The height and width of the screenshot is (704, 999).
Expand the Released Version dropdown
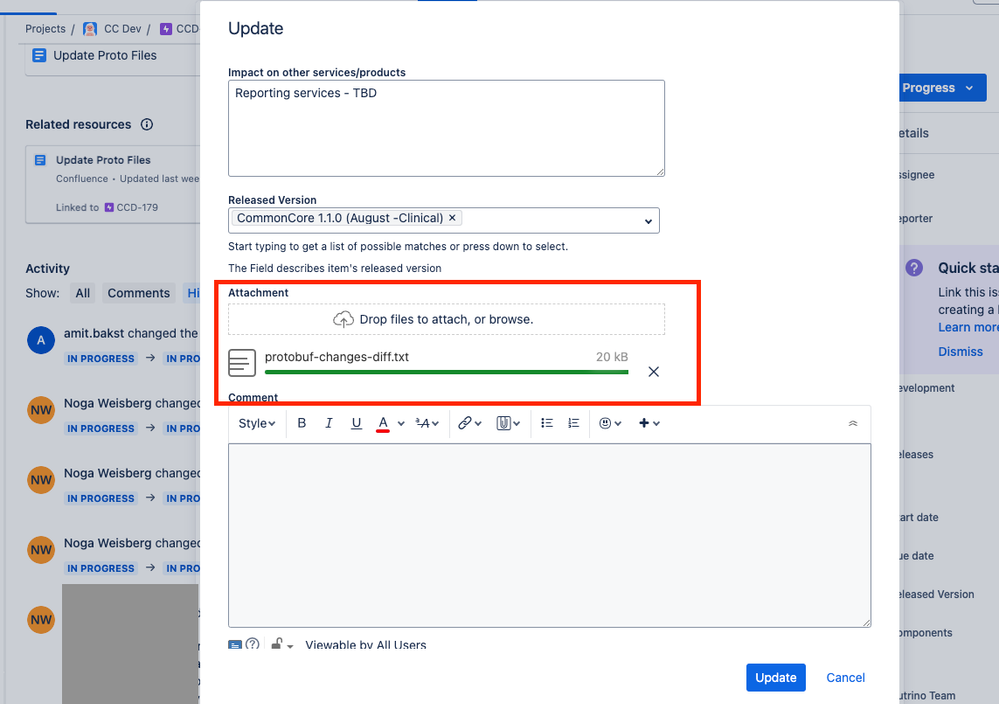(x=648, y=221)
